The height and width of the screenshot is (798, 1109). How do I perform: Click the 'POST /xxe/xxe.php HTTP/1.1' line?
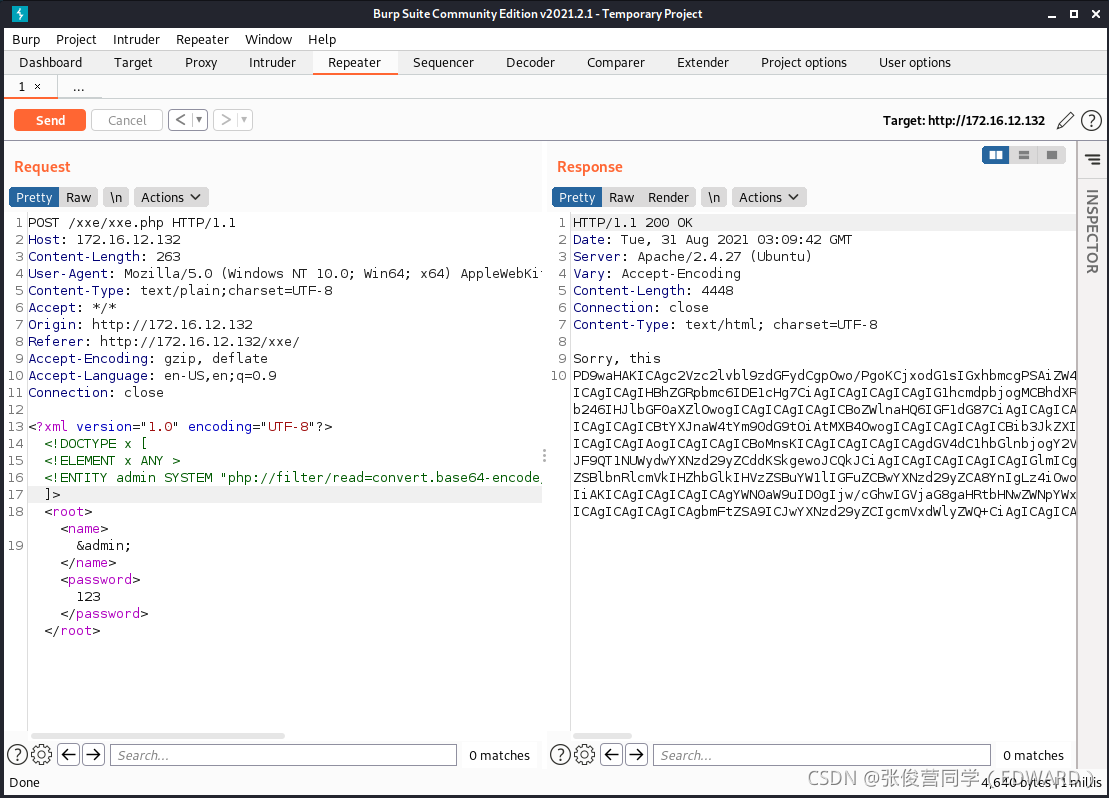pos(132,223)
